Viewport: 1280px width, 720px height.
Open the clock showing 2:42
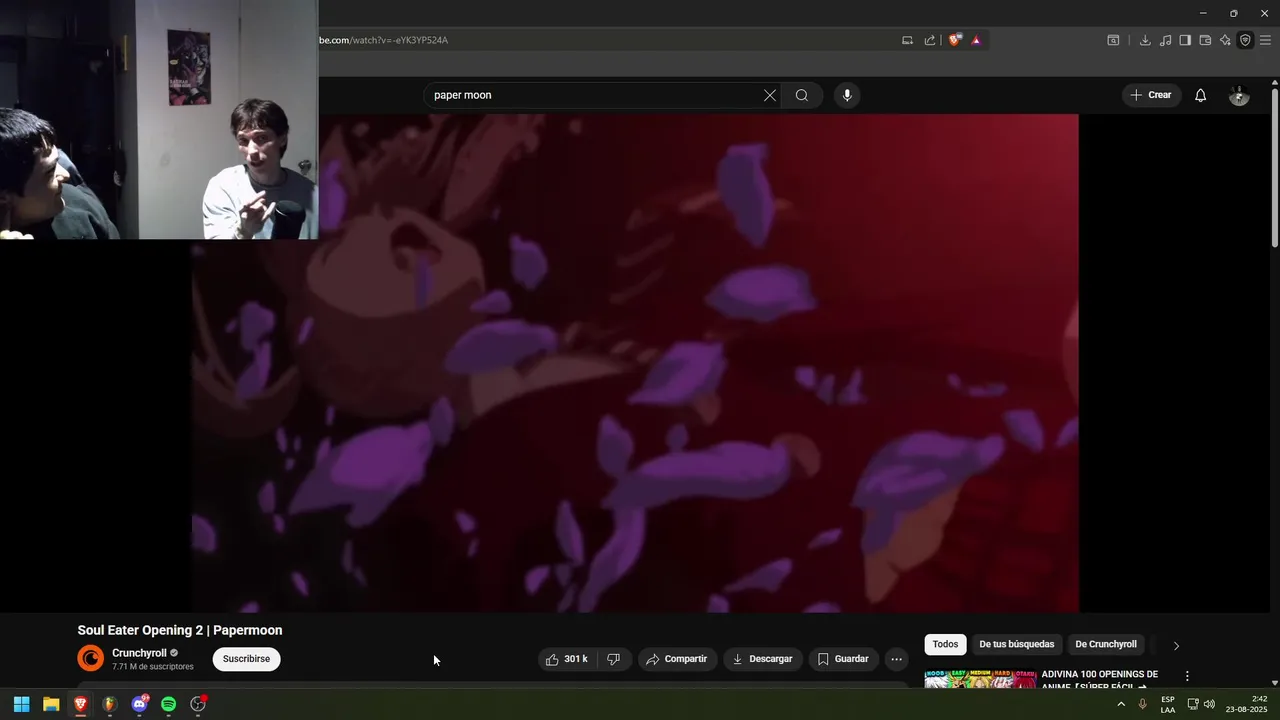(x=1247, y=704)
